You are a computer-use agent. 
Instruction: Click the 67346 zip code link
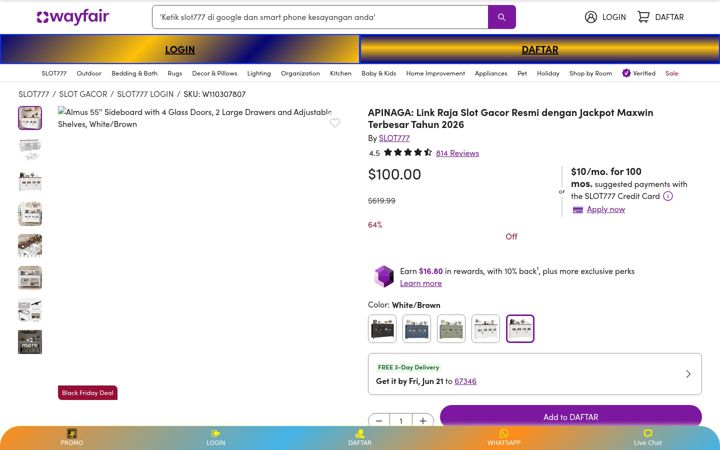tap(465, 381)
